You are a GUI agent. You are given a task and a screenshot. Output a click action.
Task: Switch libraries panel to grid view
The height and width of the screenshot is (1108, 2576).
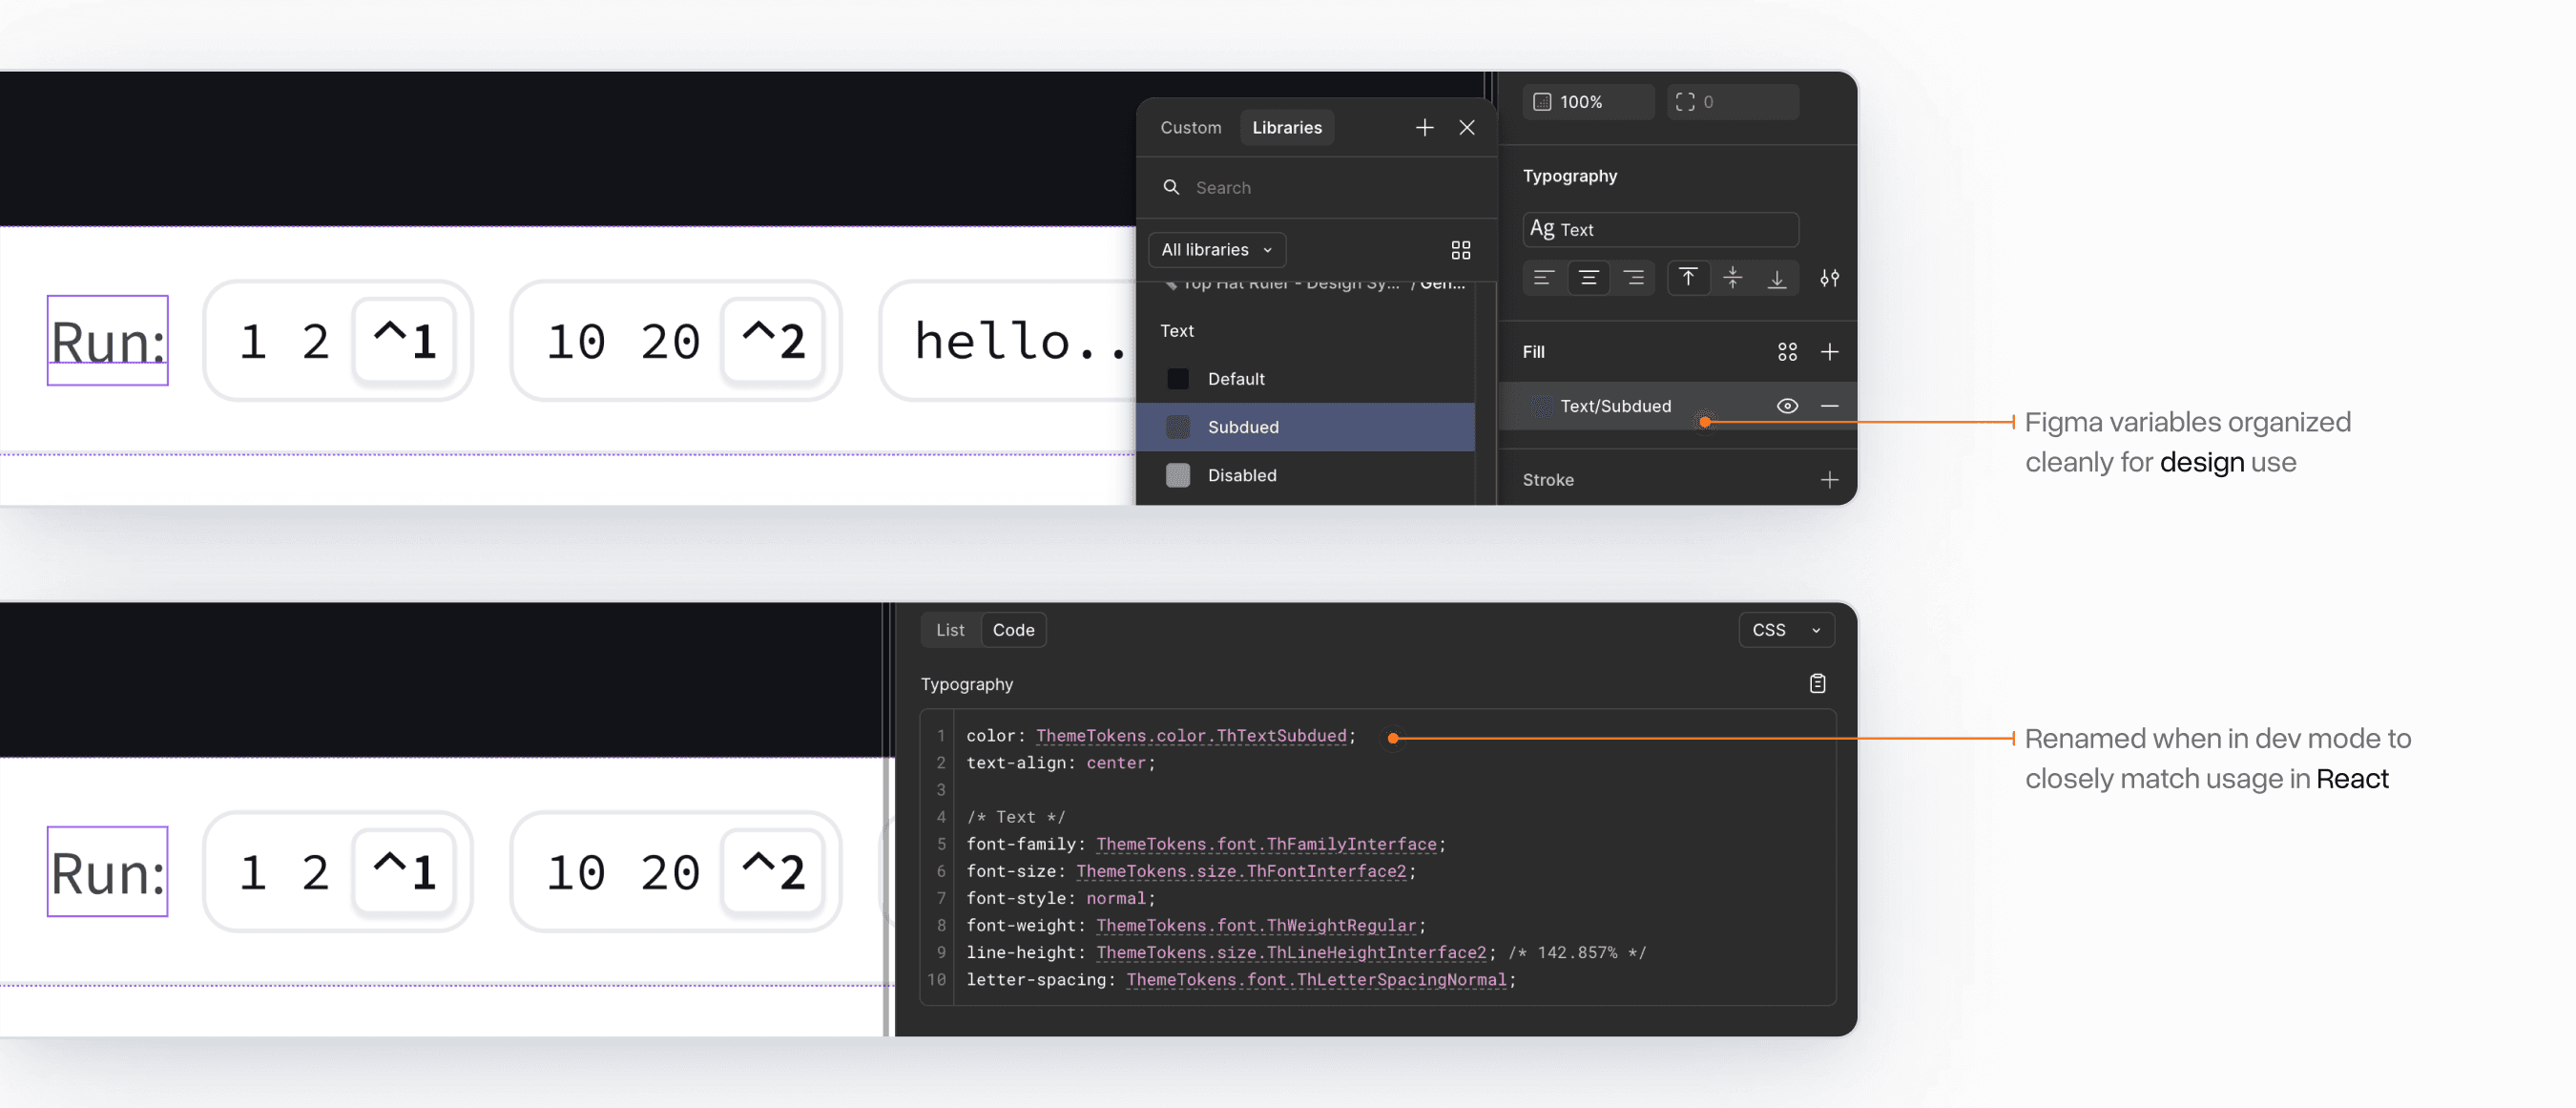(1461, 250)
